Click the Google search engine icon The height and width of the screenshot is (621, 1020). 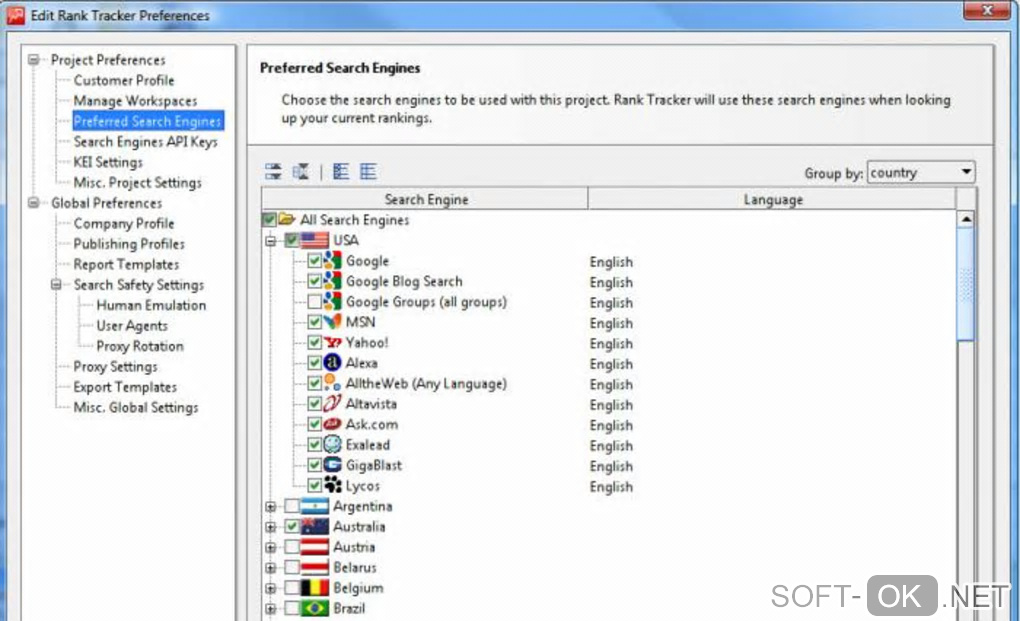(332, 261)
